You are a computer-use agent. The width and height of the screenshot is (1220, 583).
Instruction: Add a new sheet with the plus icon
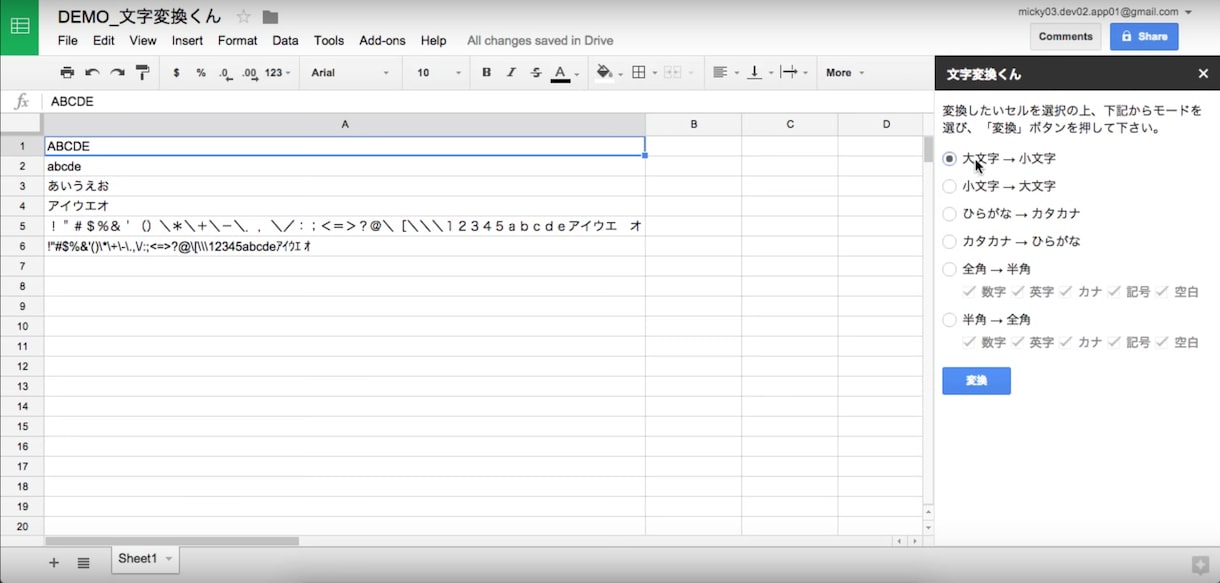pos(54,563)
